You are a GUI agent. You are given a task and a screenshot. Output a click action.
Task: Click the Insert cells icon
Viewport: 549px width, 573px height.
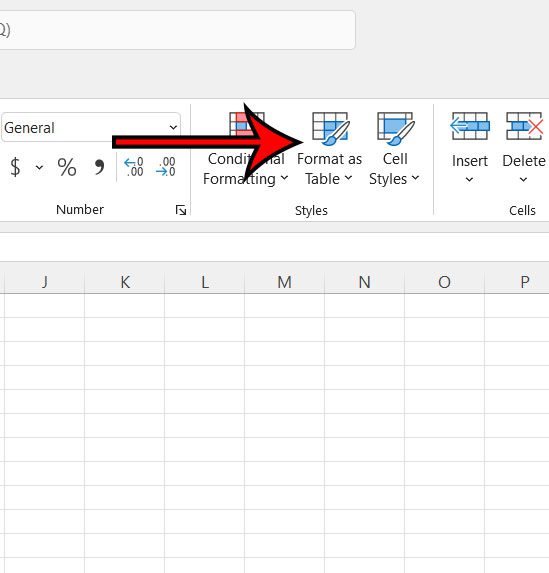(x=470, y=126)
